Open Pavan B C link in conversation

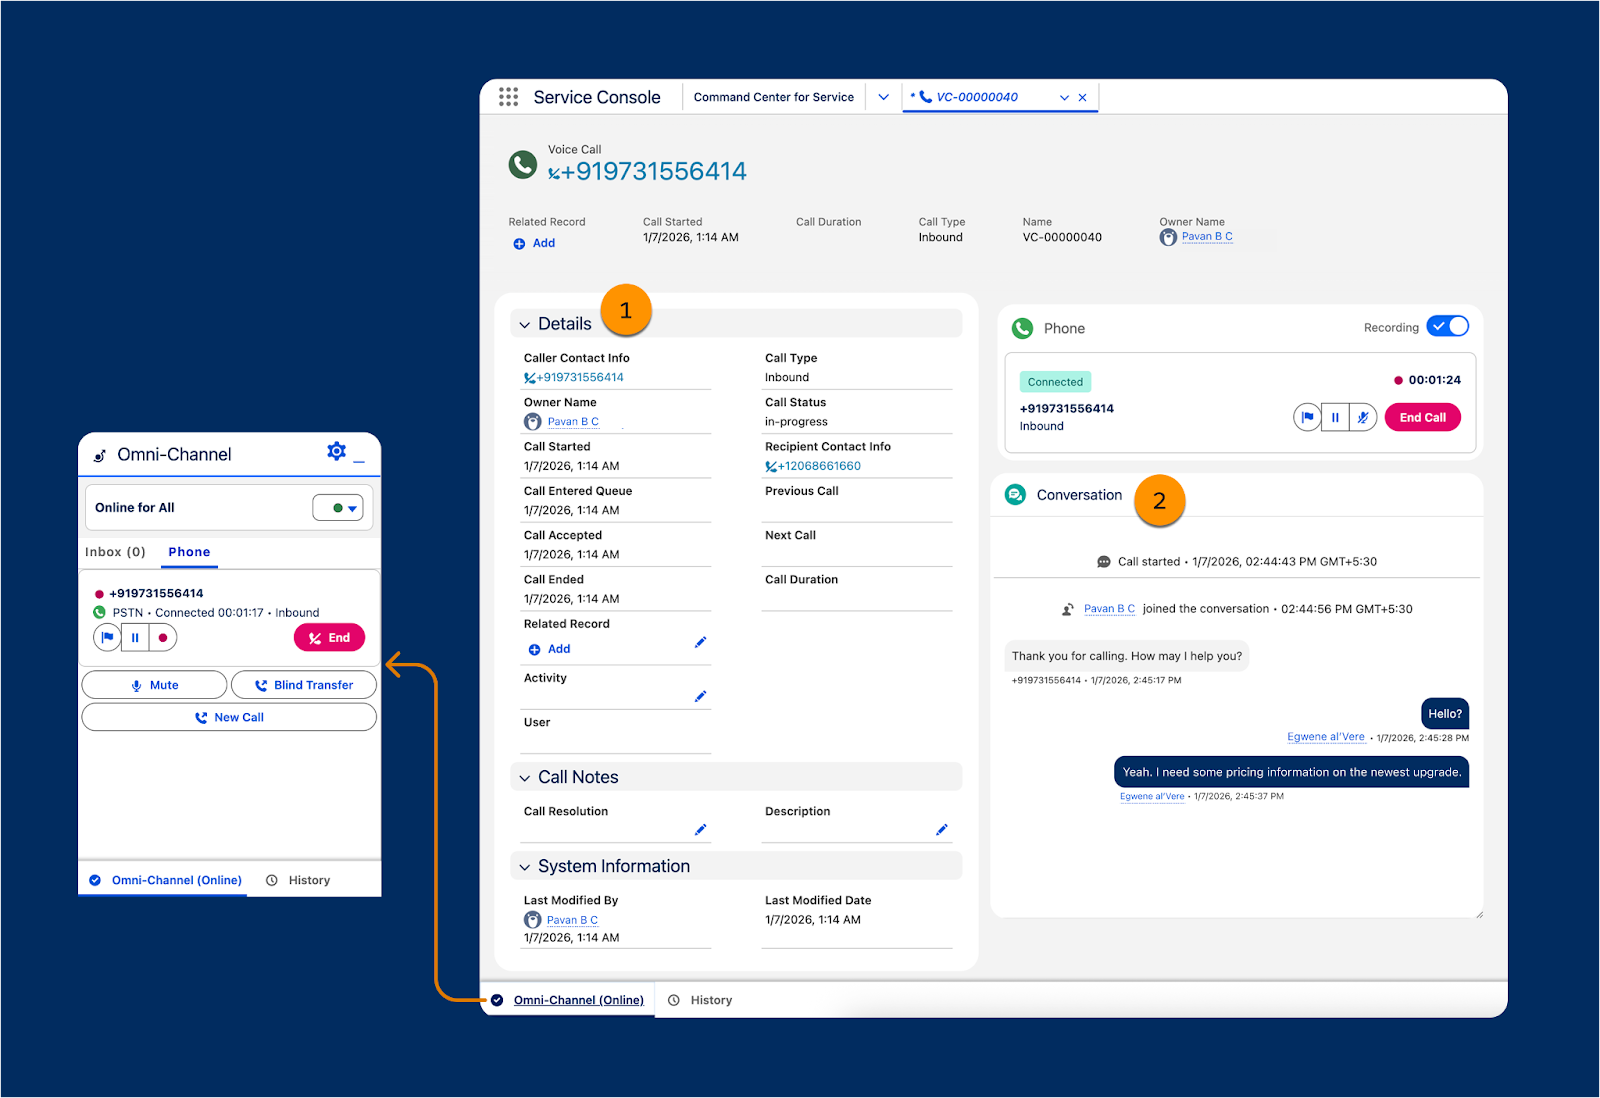[1109, 609]
